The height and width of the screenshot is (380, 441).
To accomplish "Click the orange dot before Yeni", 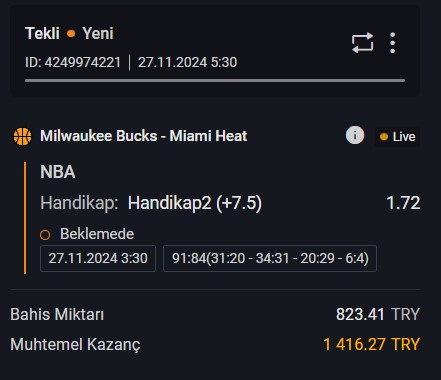I will (71, 34).
